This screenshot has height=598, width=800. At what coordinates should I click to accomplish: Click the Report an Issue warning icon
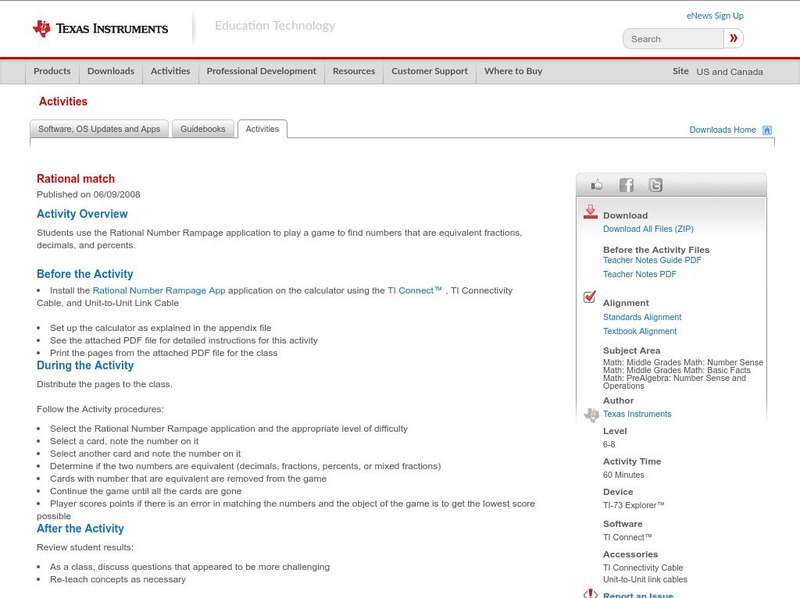pos(590,594)
